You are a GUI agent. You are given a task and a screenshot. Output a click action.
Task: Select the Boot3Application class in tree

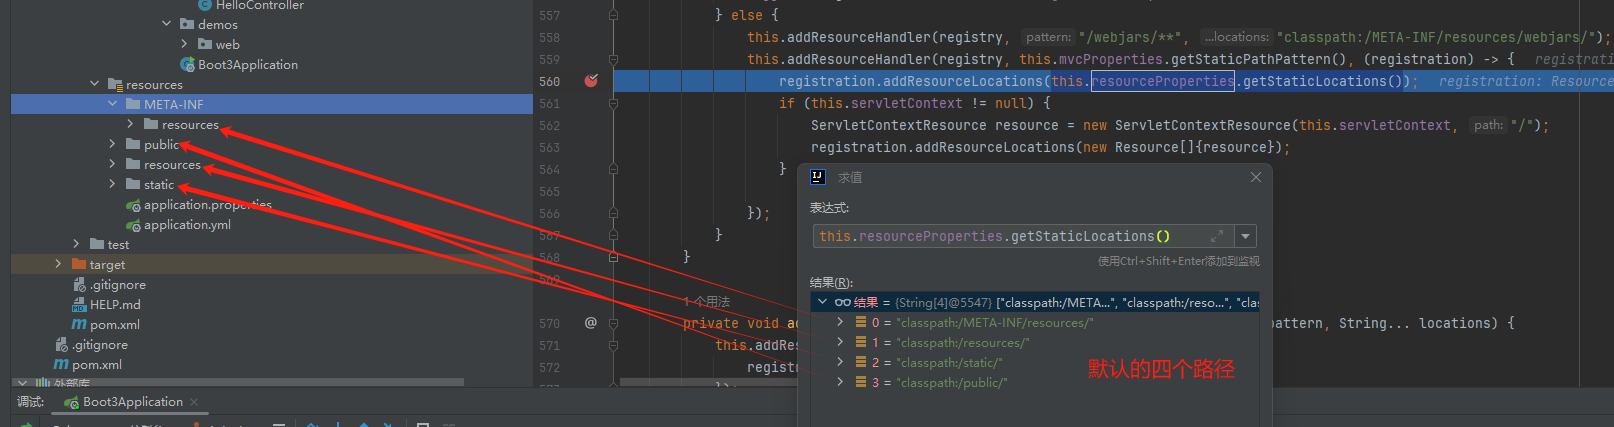[x=248, y=65]
